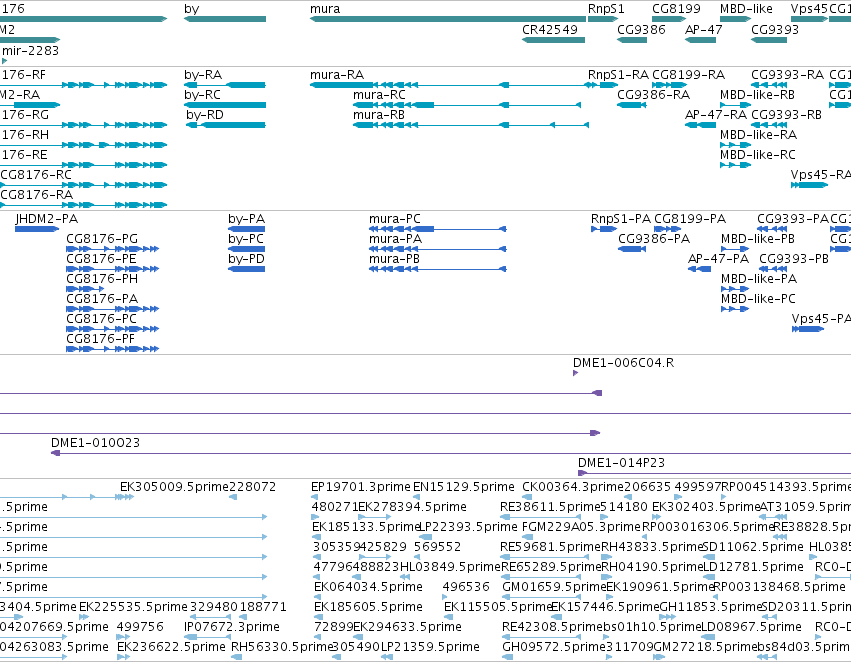Click the IP07672.3prime EST label
Screen dimensions: 851x662
(232, 627)
